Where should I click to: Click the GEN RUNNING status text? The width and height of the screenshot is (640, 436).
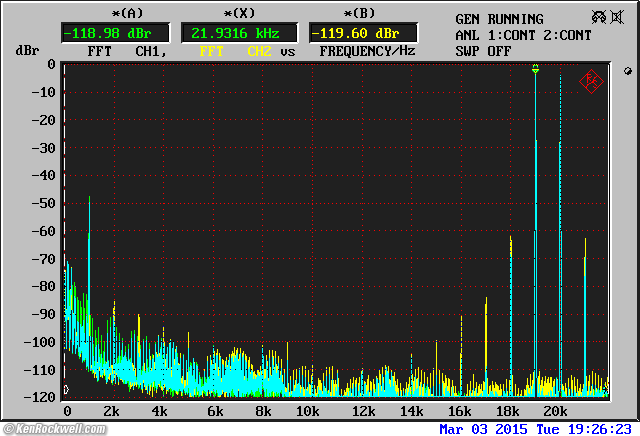click(499, 19)
